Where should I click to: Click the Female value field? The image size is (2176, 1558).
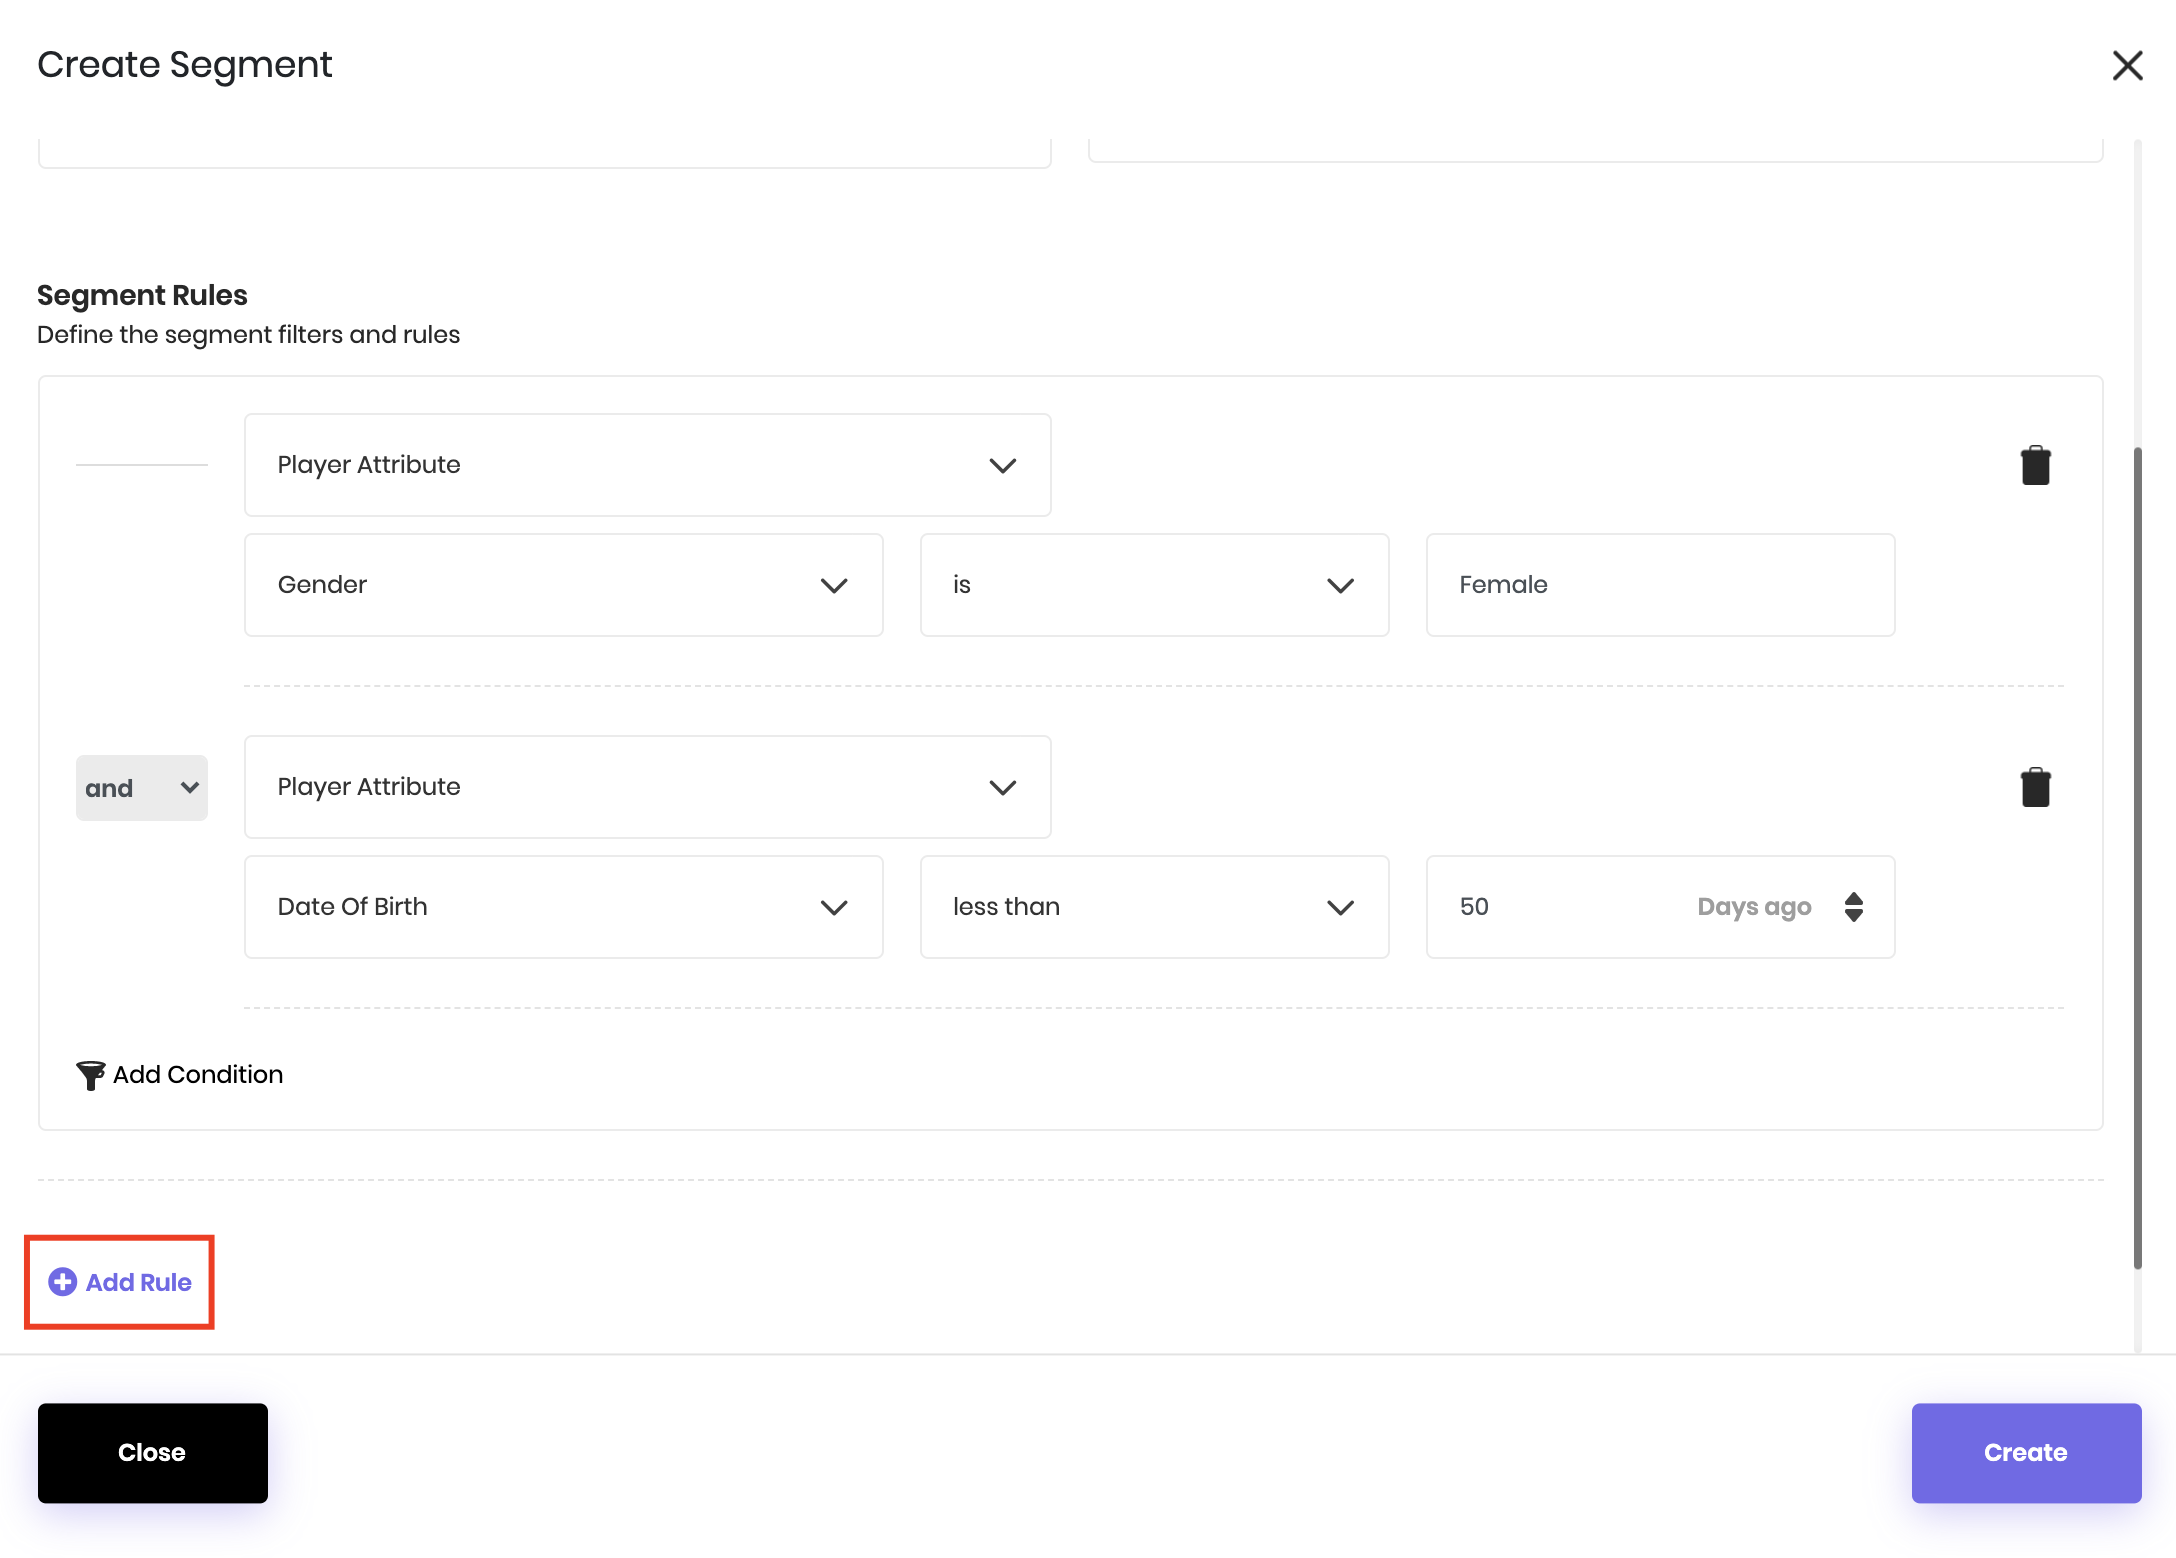[1659, 585]
